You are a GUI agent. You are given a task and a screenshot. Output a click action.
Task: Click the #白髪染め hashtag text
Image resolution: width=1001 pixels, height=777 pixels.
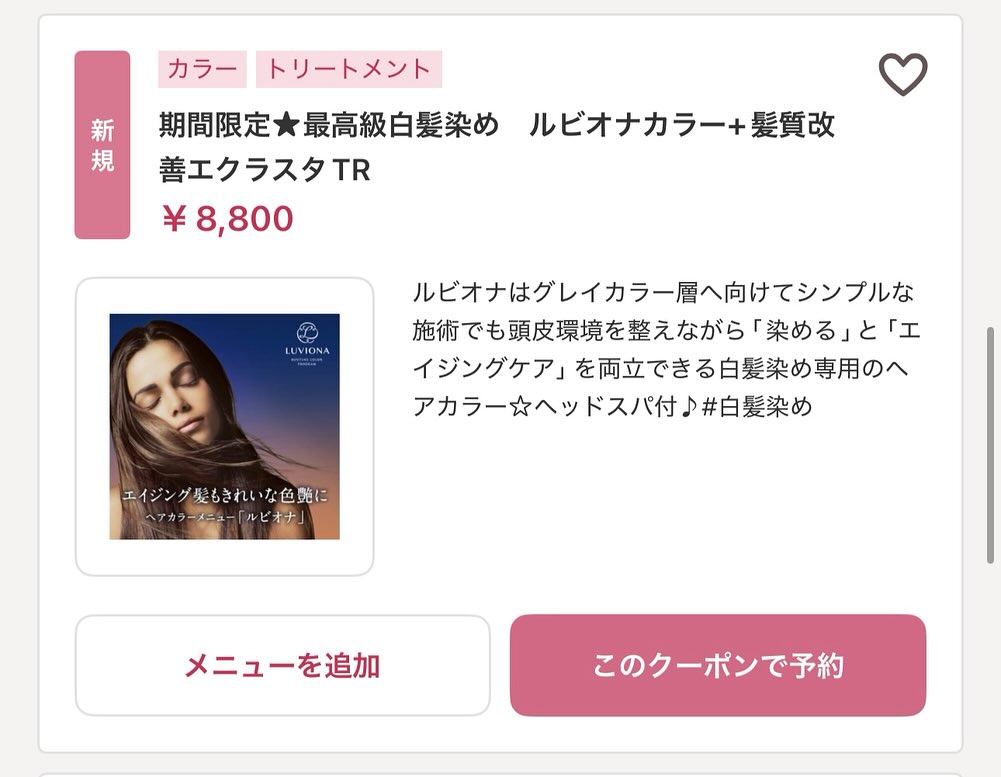[x=756, y=406]
